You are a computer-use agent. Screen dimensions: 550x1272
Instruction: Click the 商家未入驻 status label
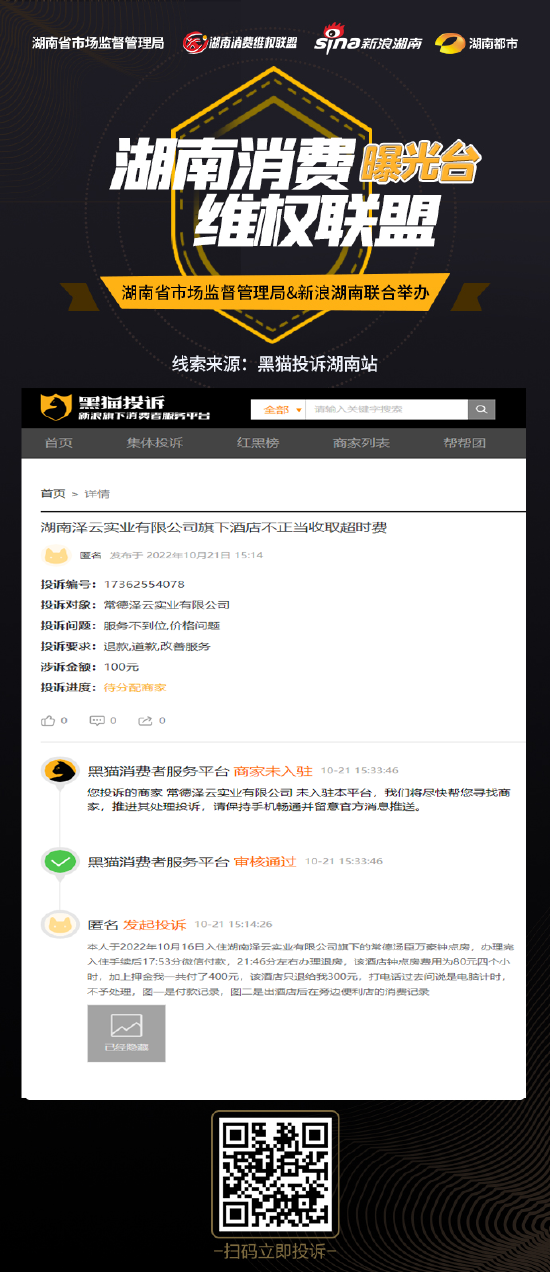273,771
